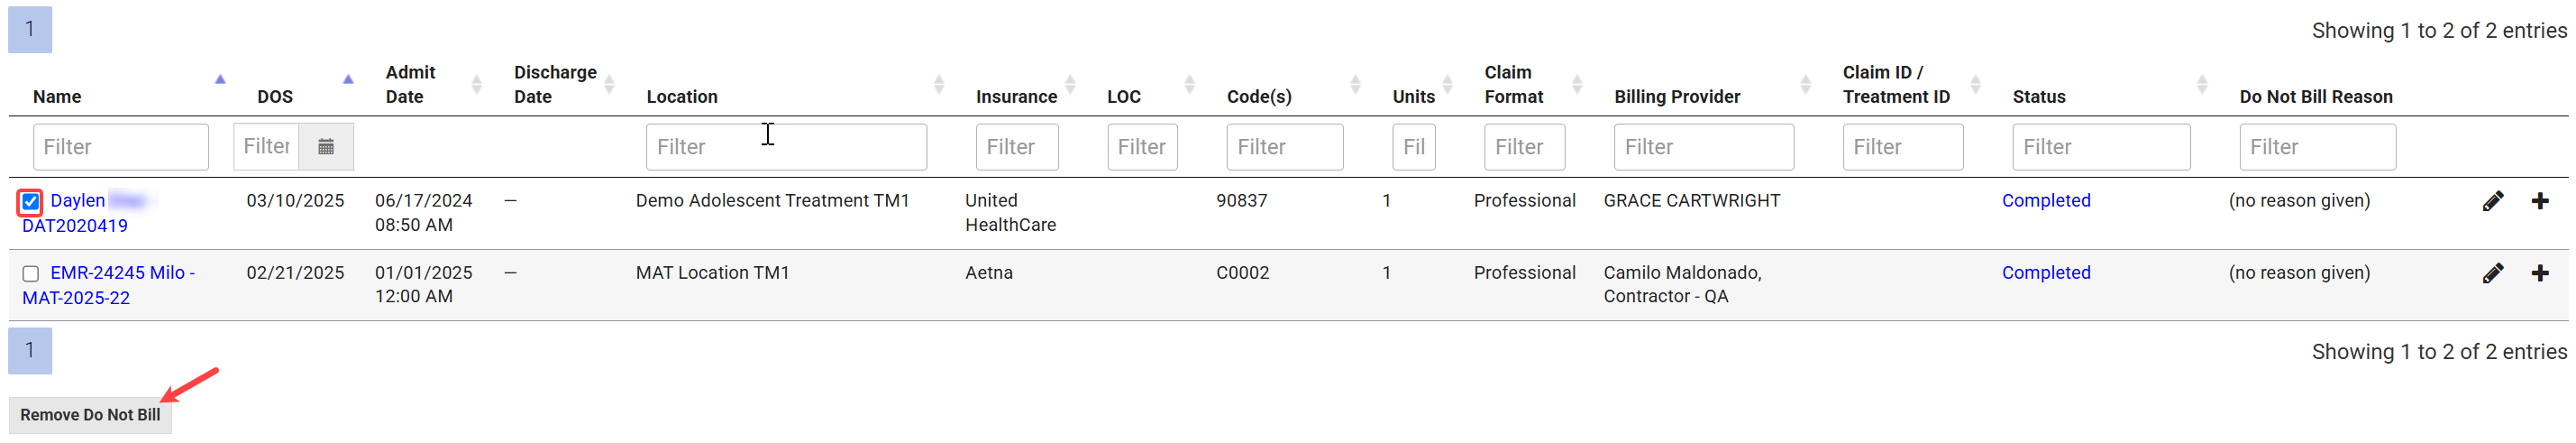Open the DOS filter calendar picker

326,147
